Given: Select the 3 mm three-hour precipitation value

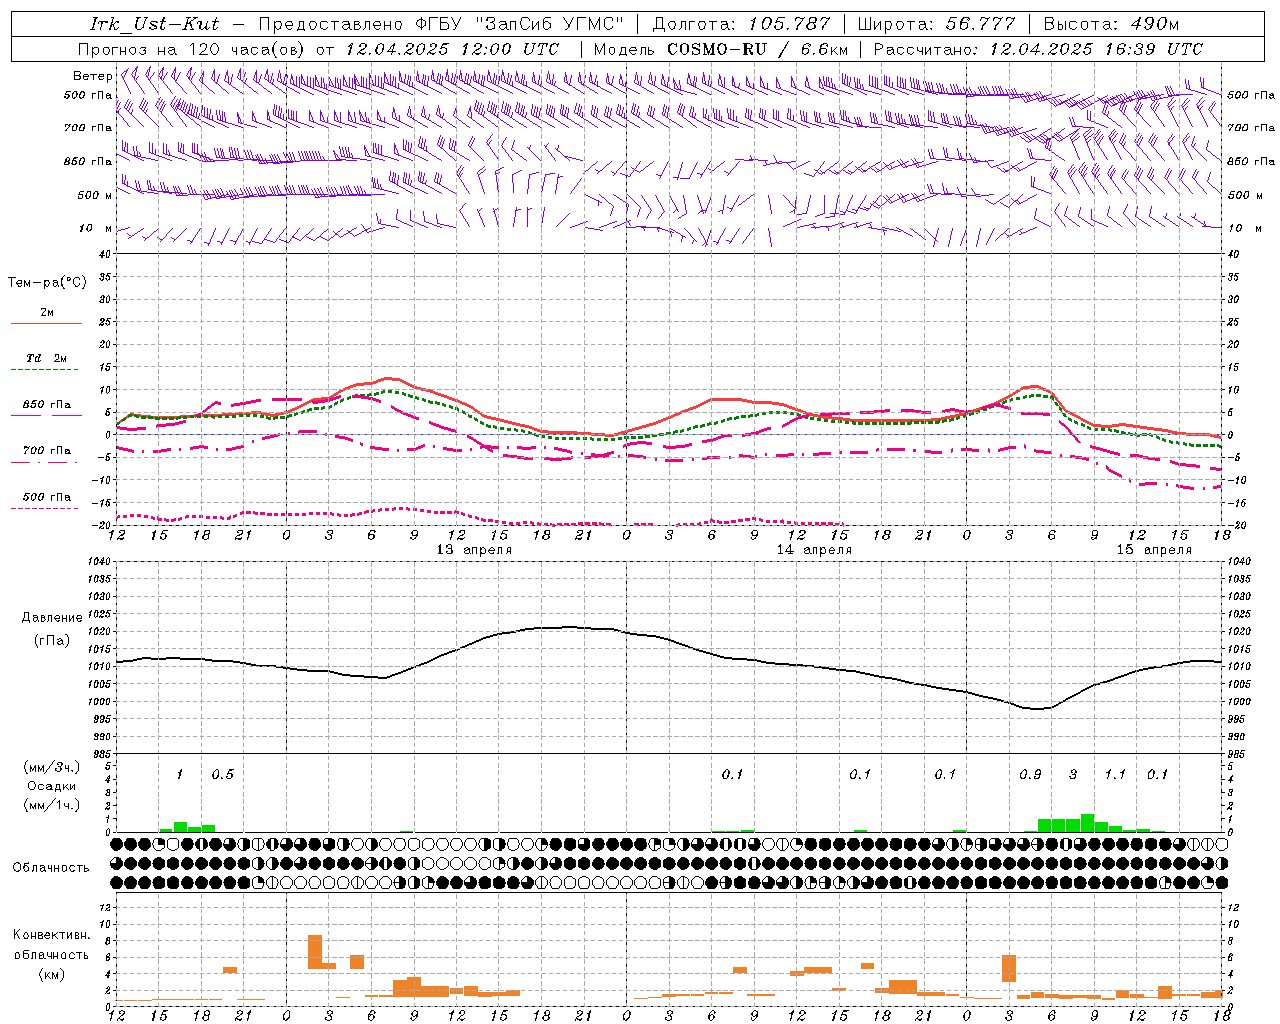Looking at the screenshot, I should pos(1073,774).
